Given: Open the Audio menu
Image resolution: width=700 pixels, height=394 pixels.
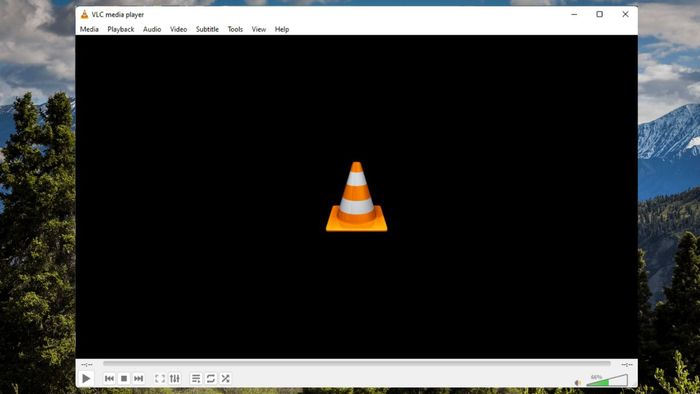Looking at the screenshot, I should [x=152, y=29].
